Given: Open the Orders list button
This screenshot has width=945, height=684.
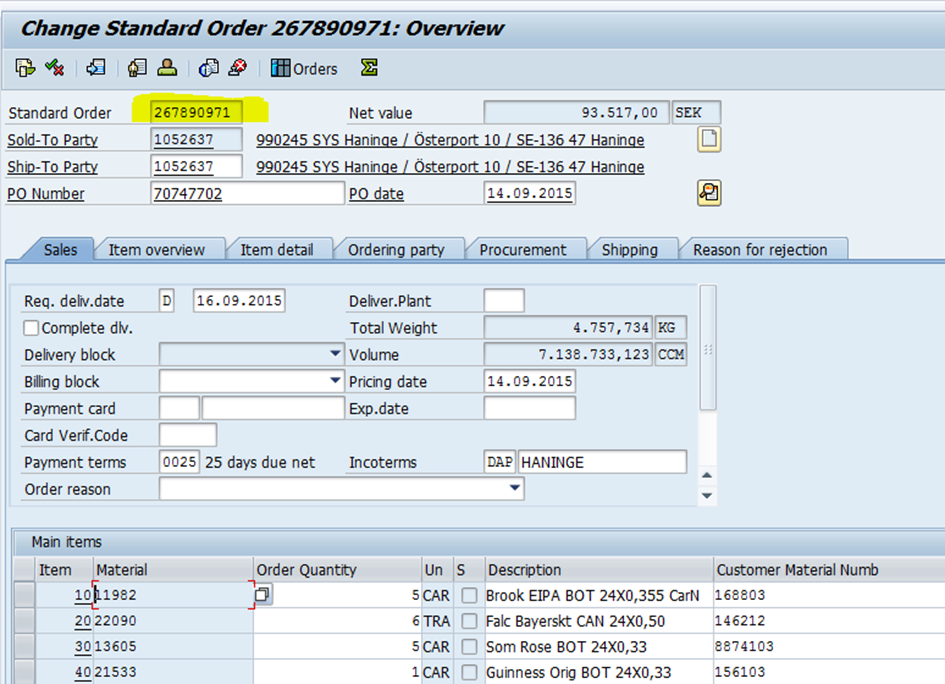Looking at the screenshot, I should tap(304, 68).
